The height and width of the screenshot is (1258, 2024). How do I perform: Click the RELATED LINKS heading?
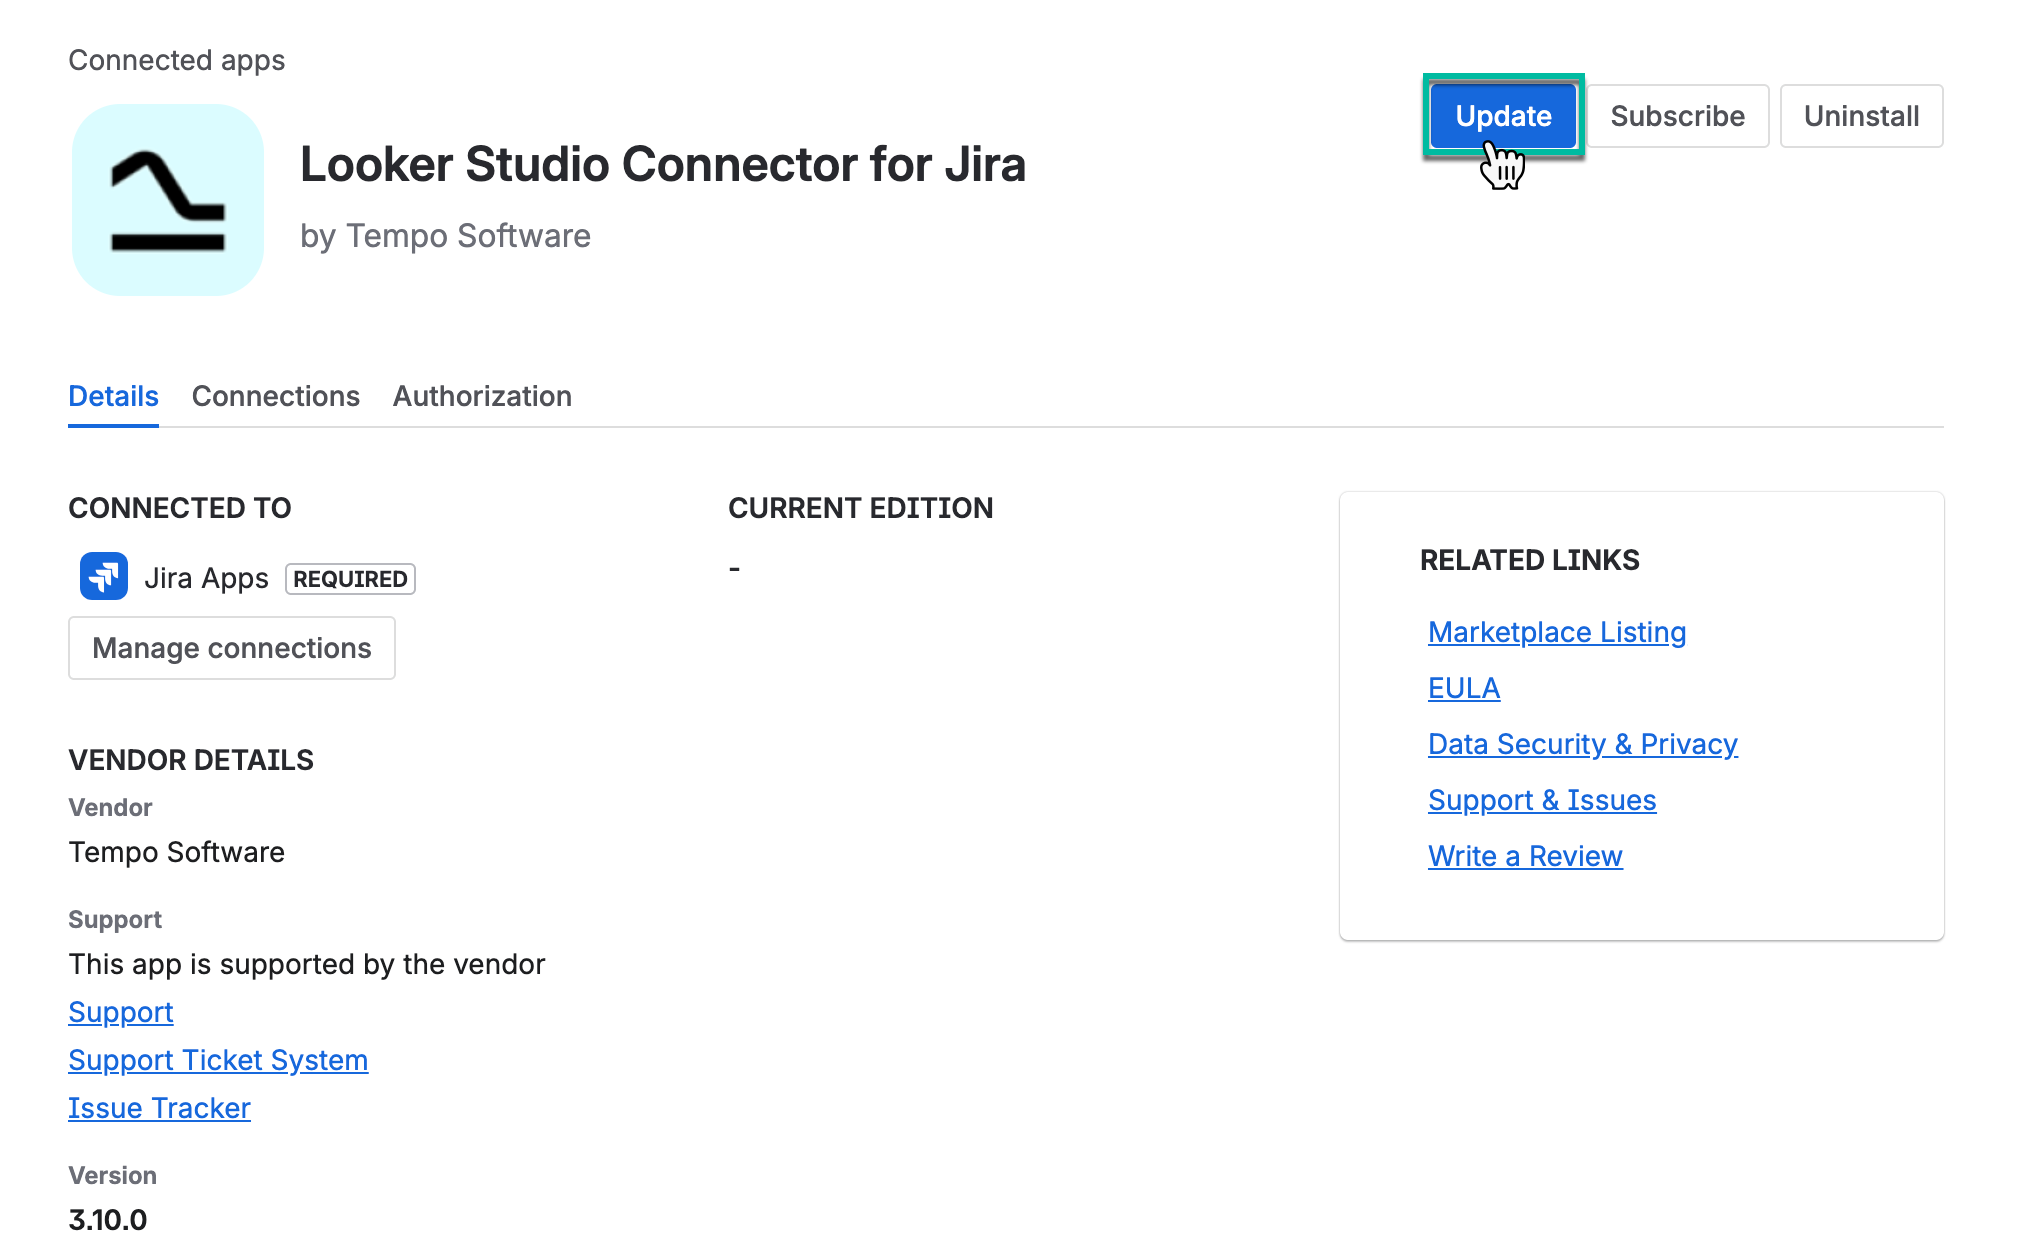pos(1530,560)
